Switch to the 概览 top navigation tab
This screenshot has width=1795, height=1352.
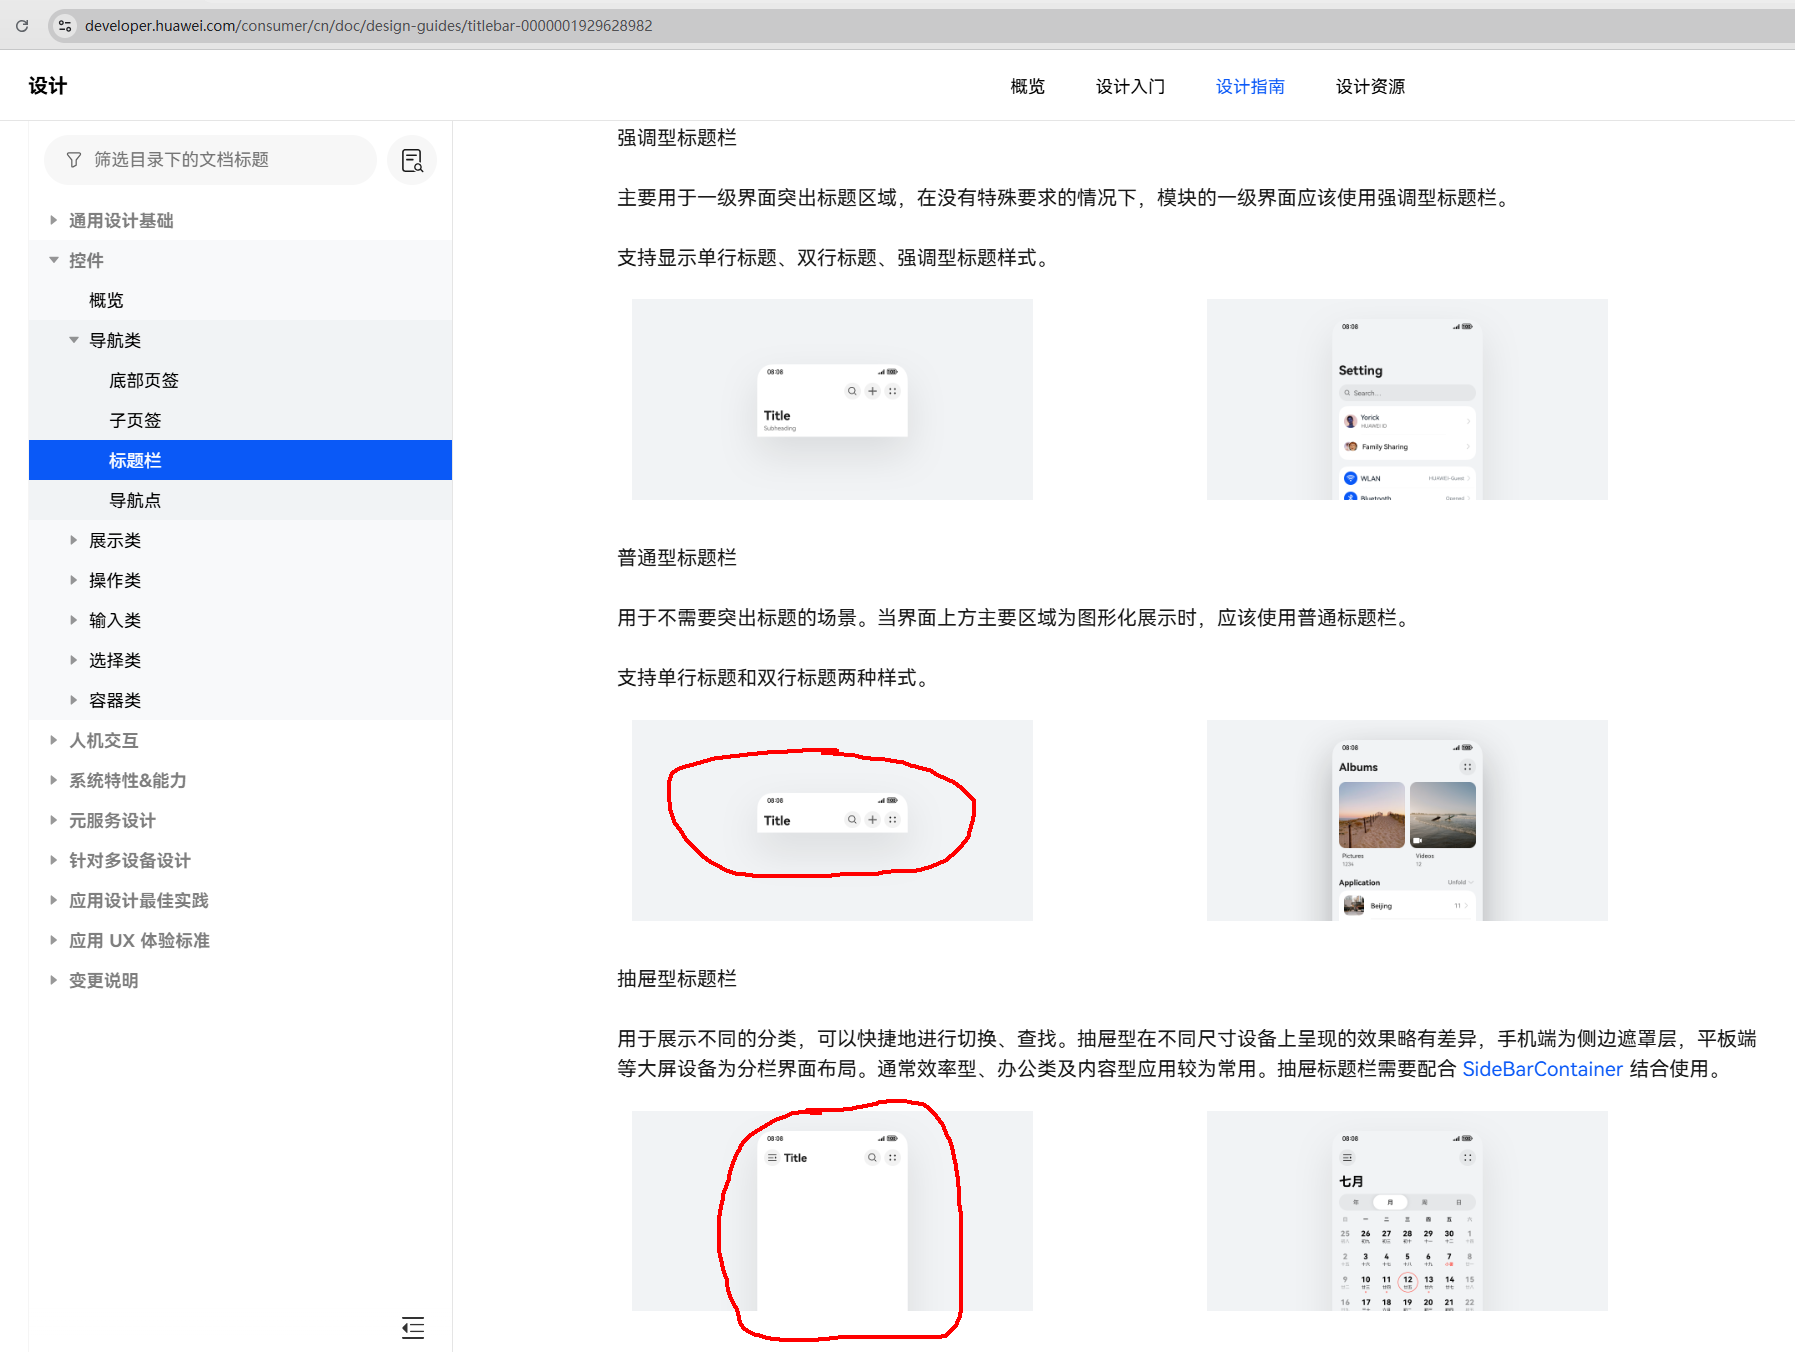pyautogui.click(x=1027, y=87)
